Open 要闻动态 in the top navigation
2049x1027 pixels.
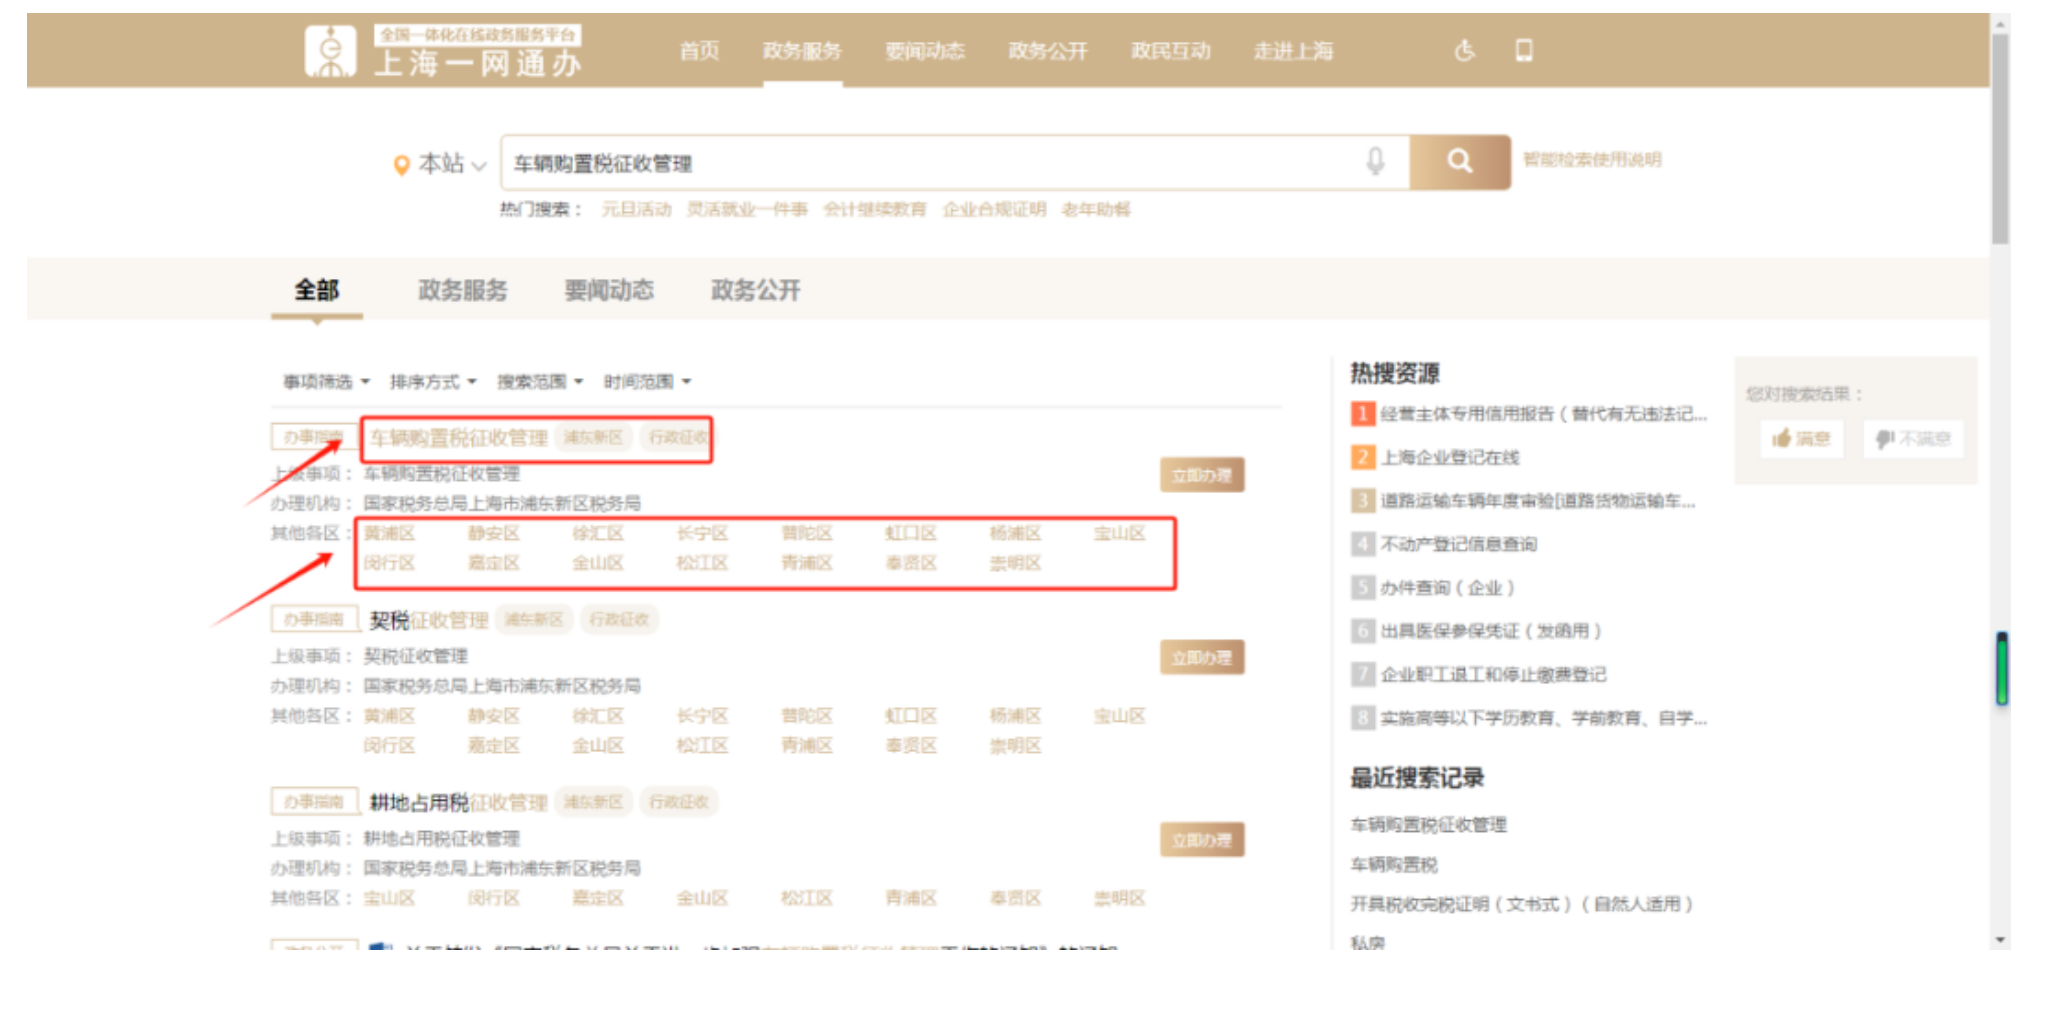pos(924,52)
